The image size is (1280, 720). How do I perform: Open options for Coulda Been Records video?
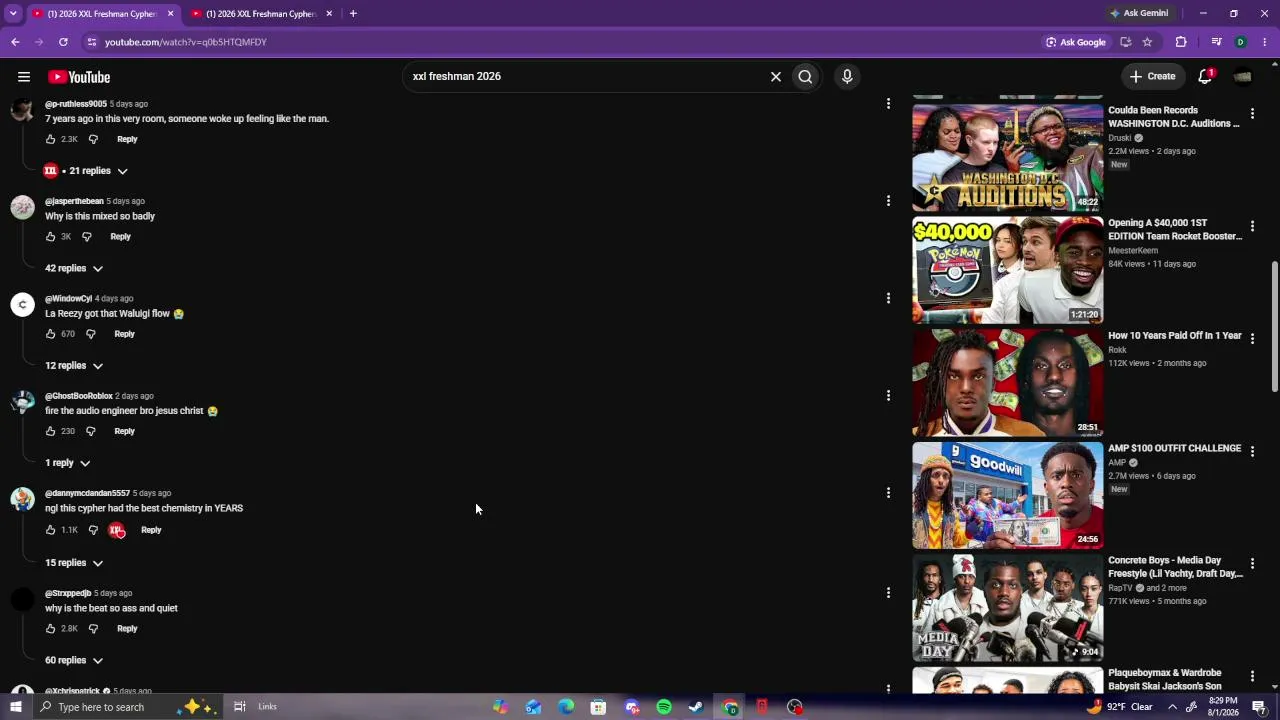(1252, 114)
